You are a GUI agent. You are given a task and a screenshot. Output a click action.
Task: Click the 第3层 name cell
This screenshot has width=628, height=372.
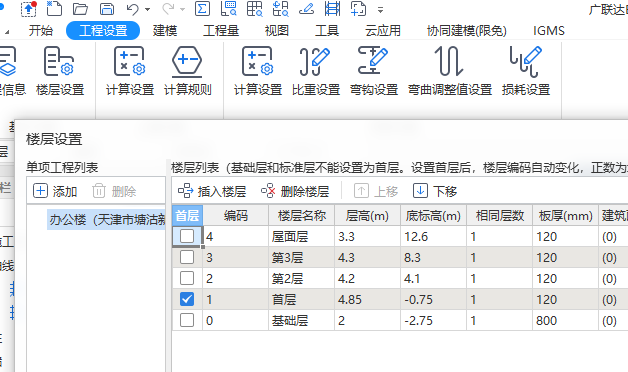(x=302, y=257)
